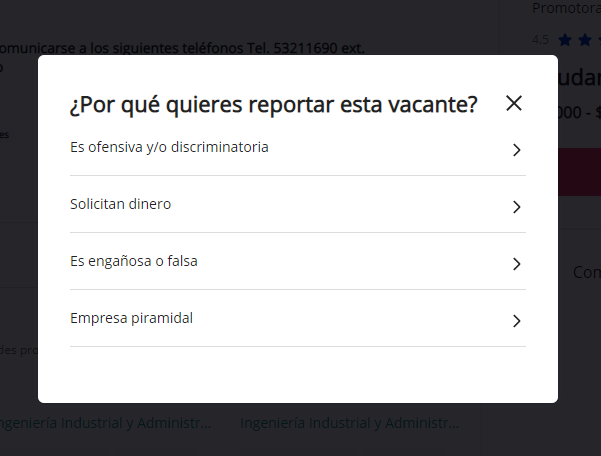Image resolution: width=601 pixels, height=456 pixels.
Task: Open second 'Ingeniería Industrial y Administr...' link behind dialog
Action: click(350, 423)
